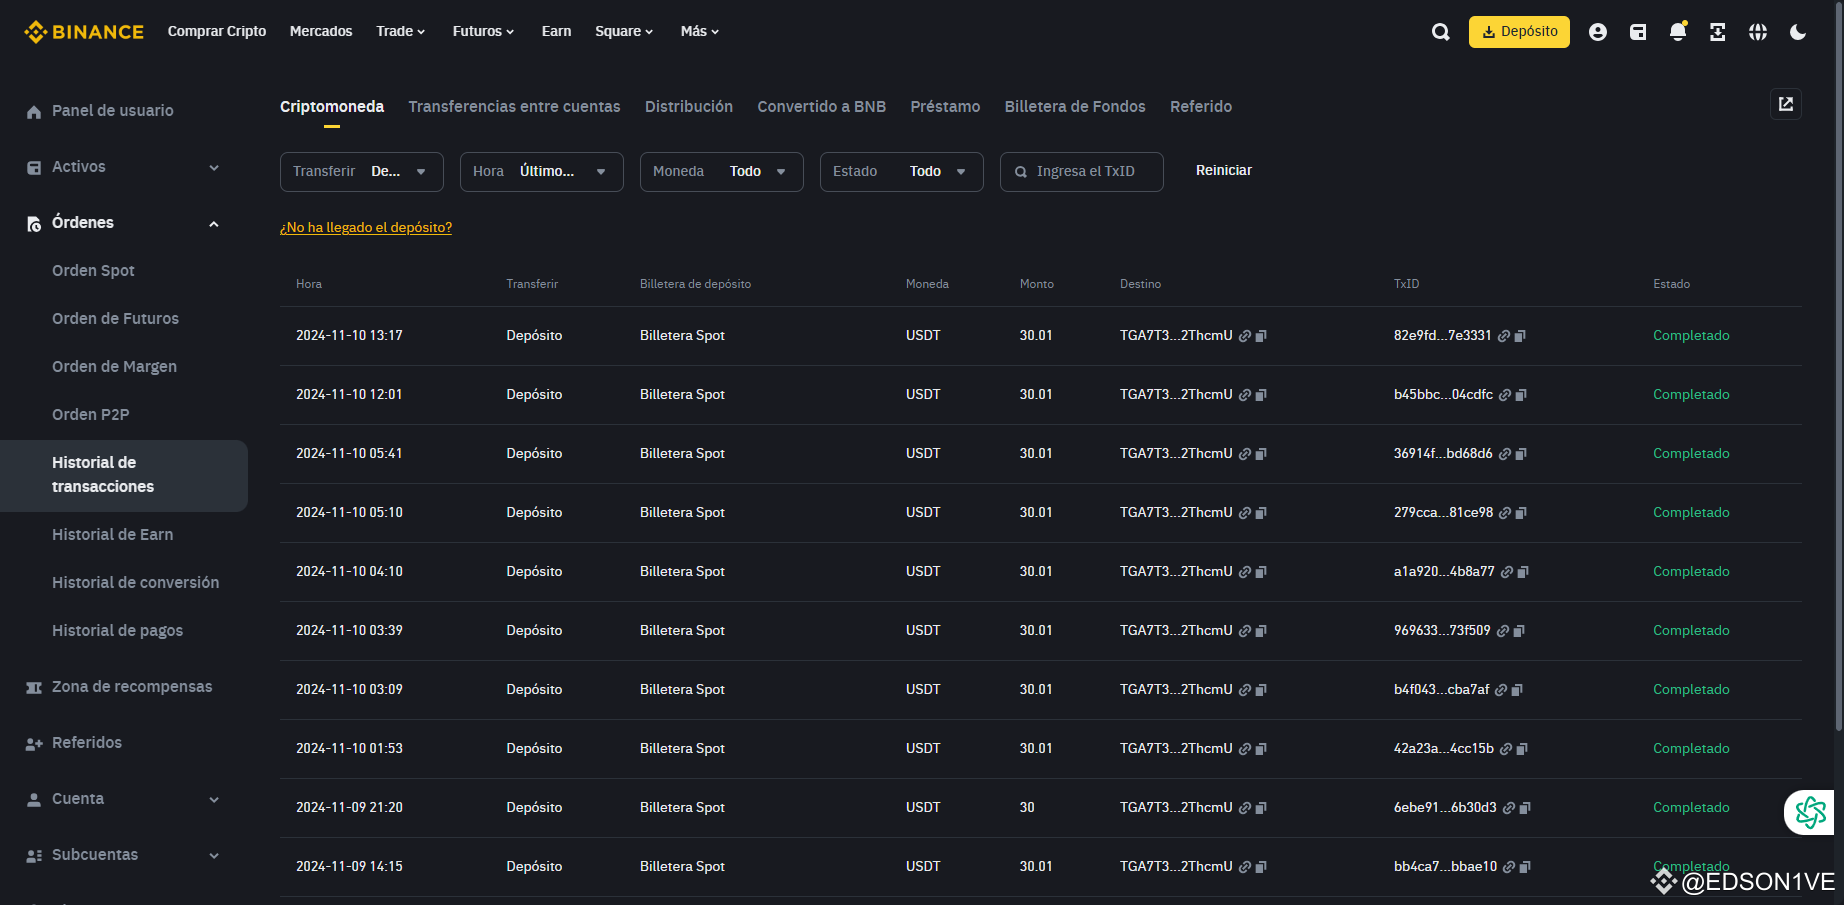Screen dimensions: 1844x905
Task: Click the Binance logo
Action: [84, 32]
